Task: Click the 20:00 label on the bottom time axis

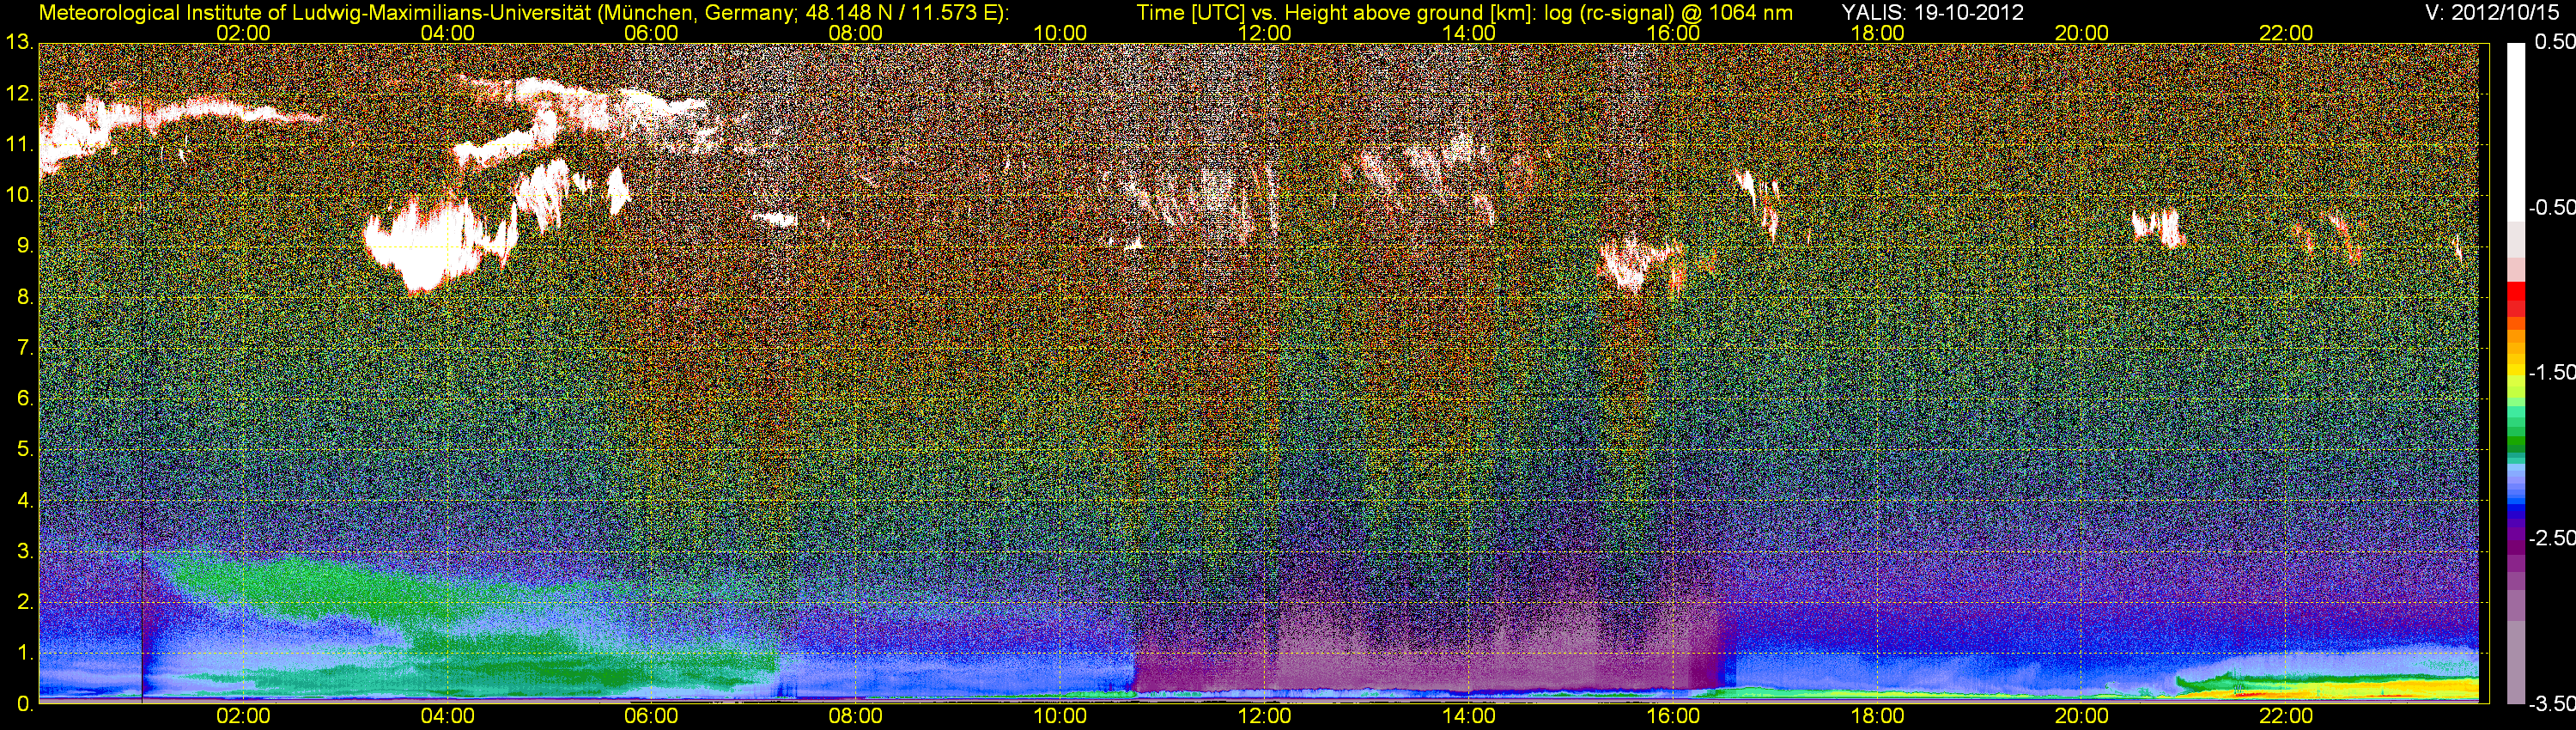Action: (x=2082, y=716)
